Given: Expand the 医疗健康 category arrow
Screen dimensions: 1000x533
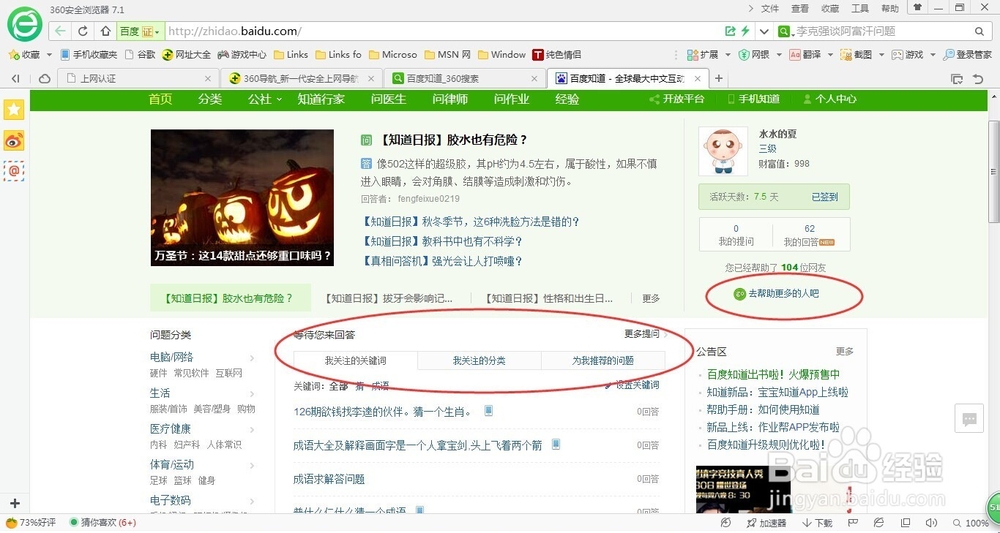Looking at the screenshot, I should click(252, 429).
